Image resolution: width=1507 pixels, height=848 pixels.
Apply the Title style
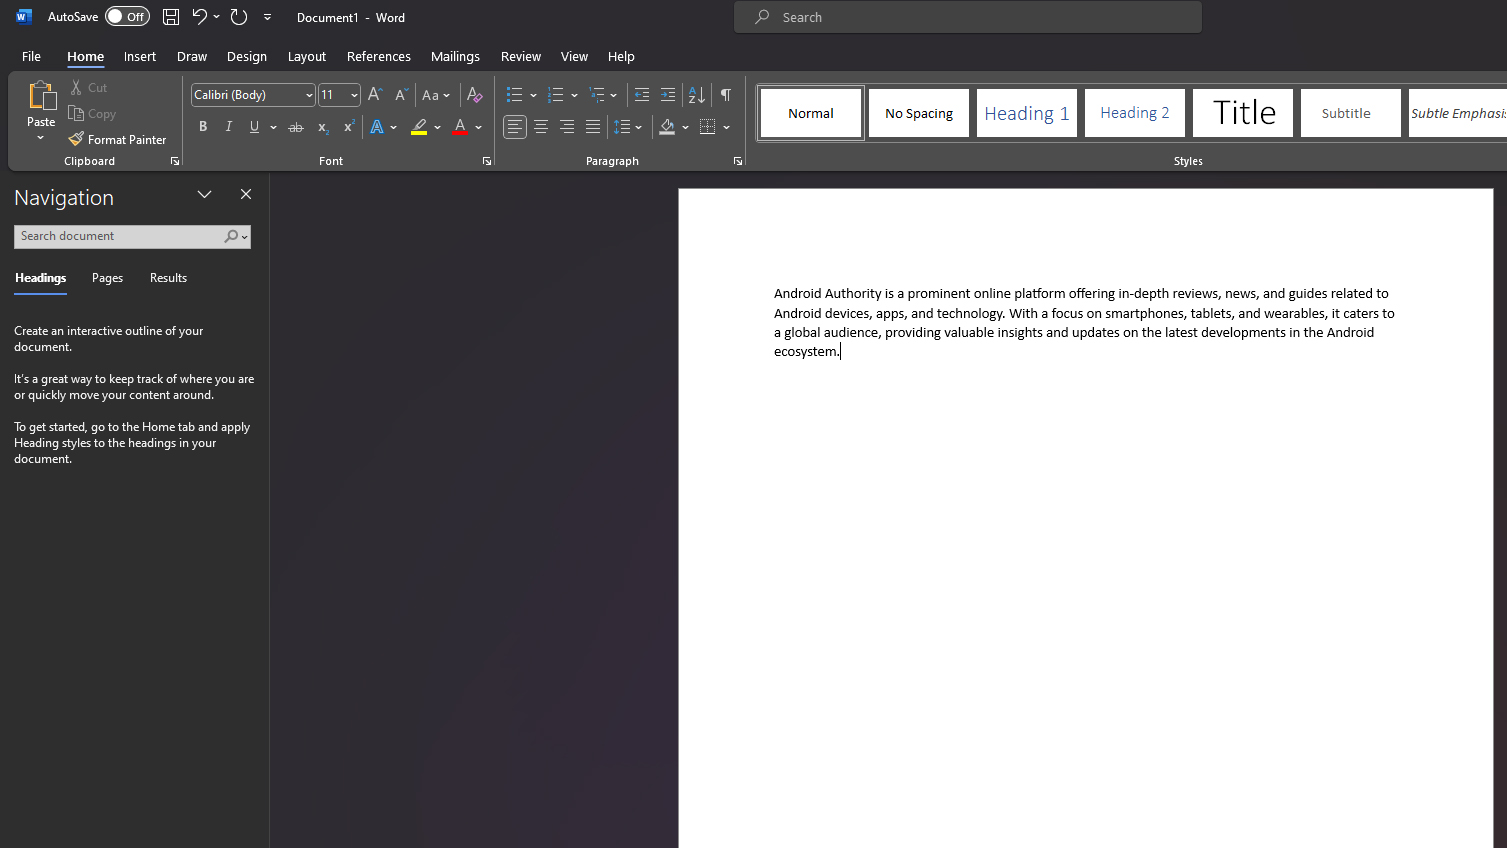[x=1242, y=113]
